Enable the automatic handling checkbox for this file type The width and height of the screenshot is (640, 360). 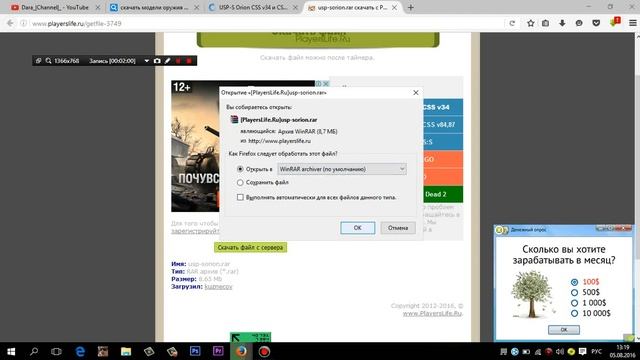tap(240, 197)
